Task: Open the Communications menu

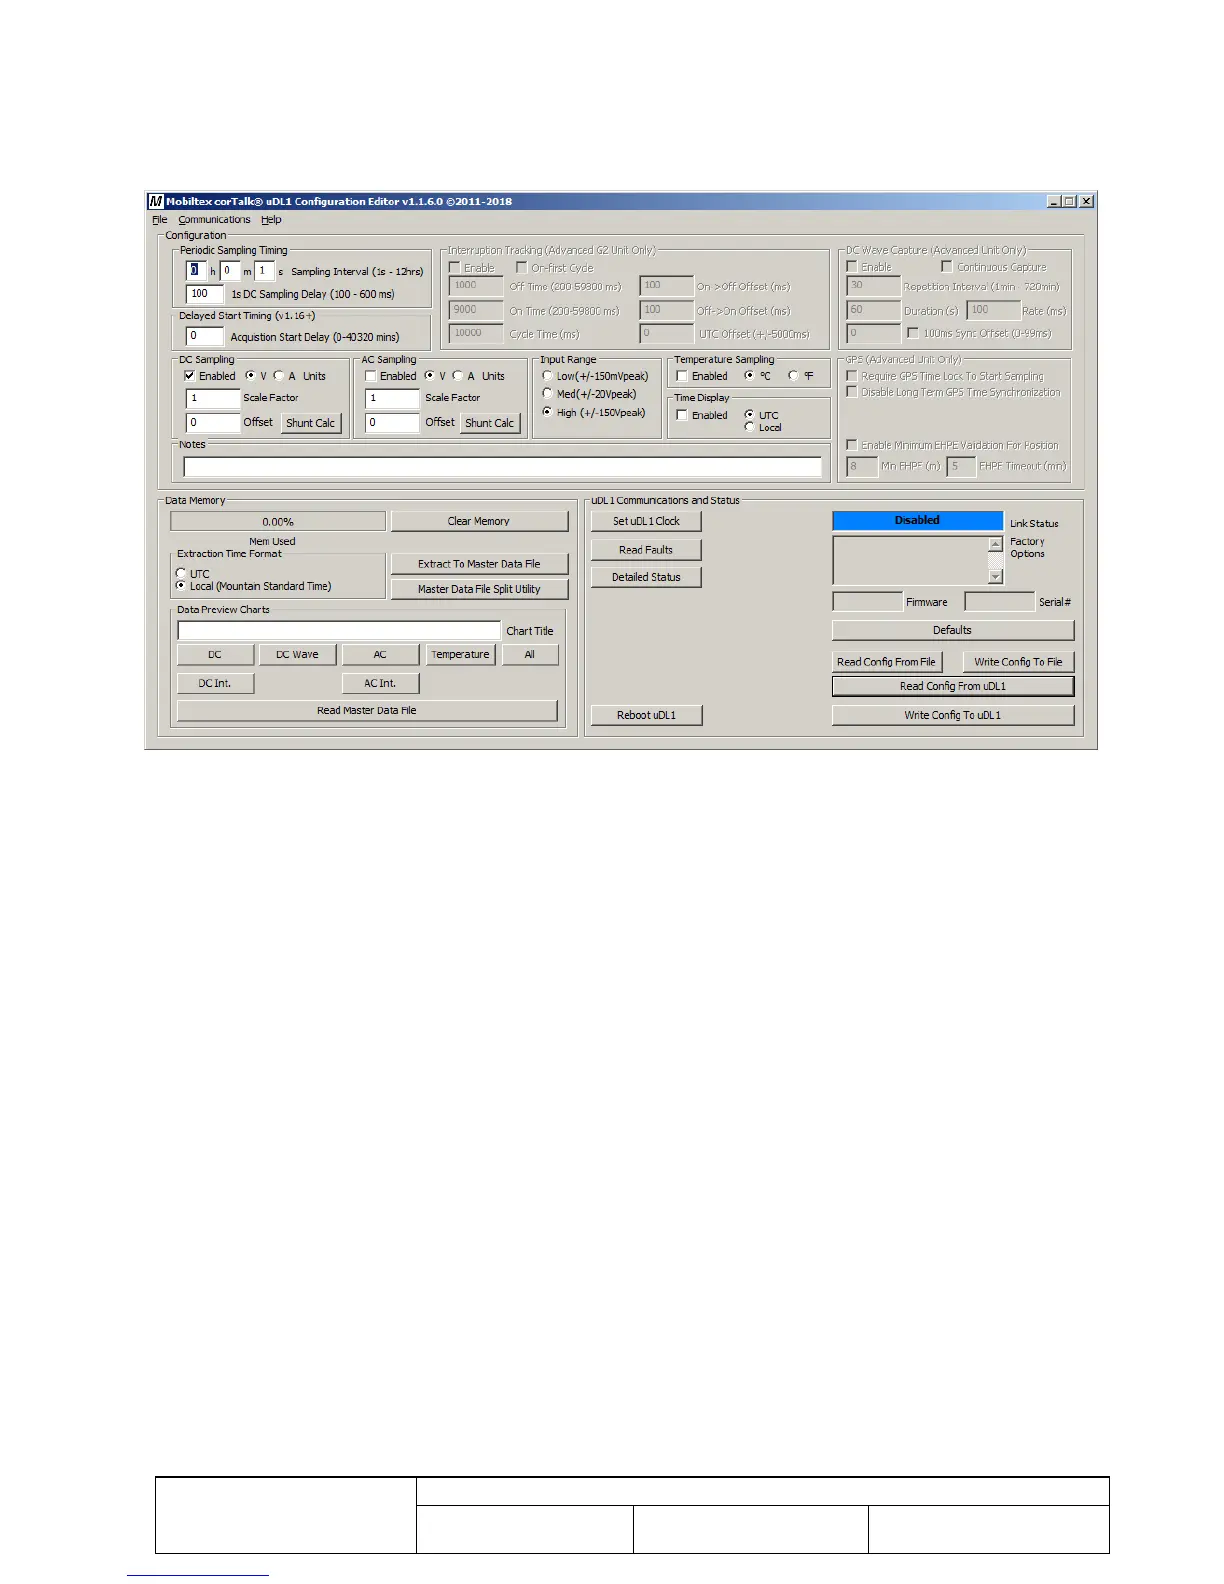Action: point(214,220)
